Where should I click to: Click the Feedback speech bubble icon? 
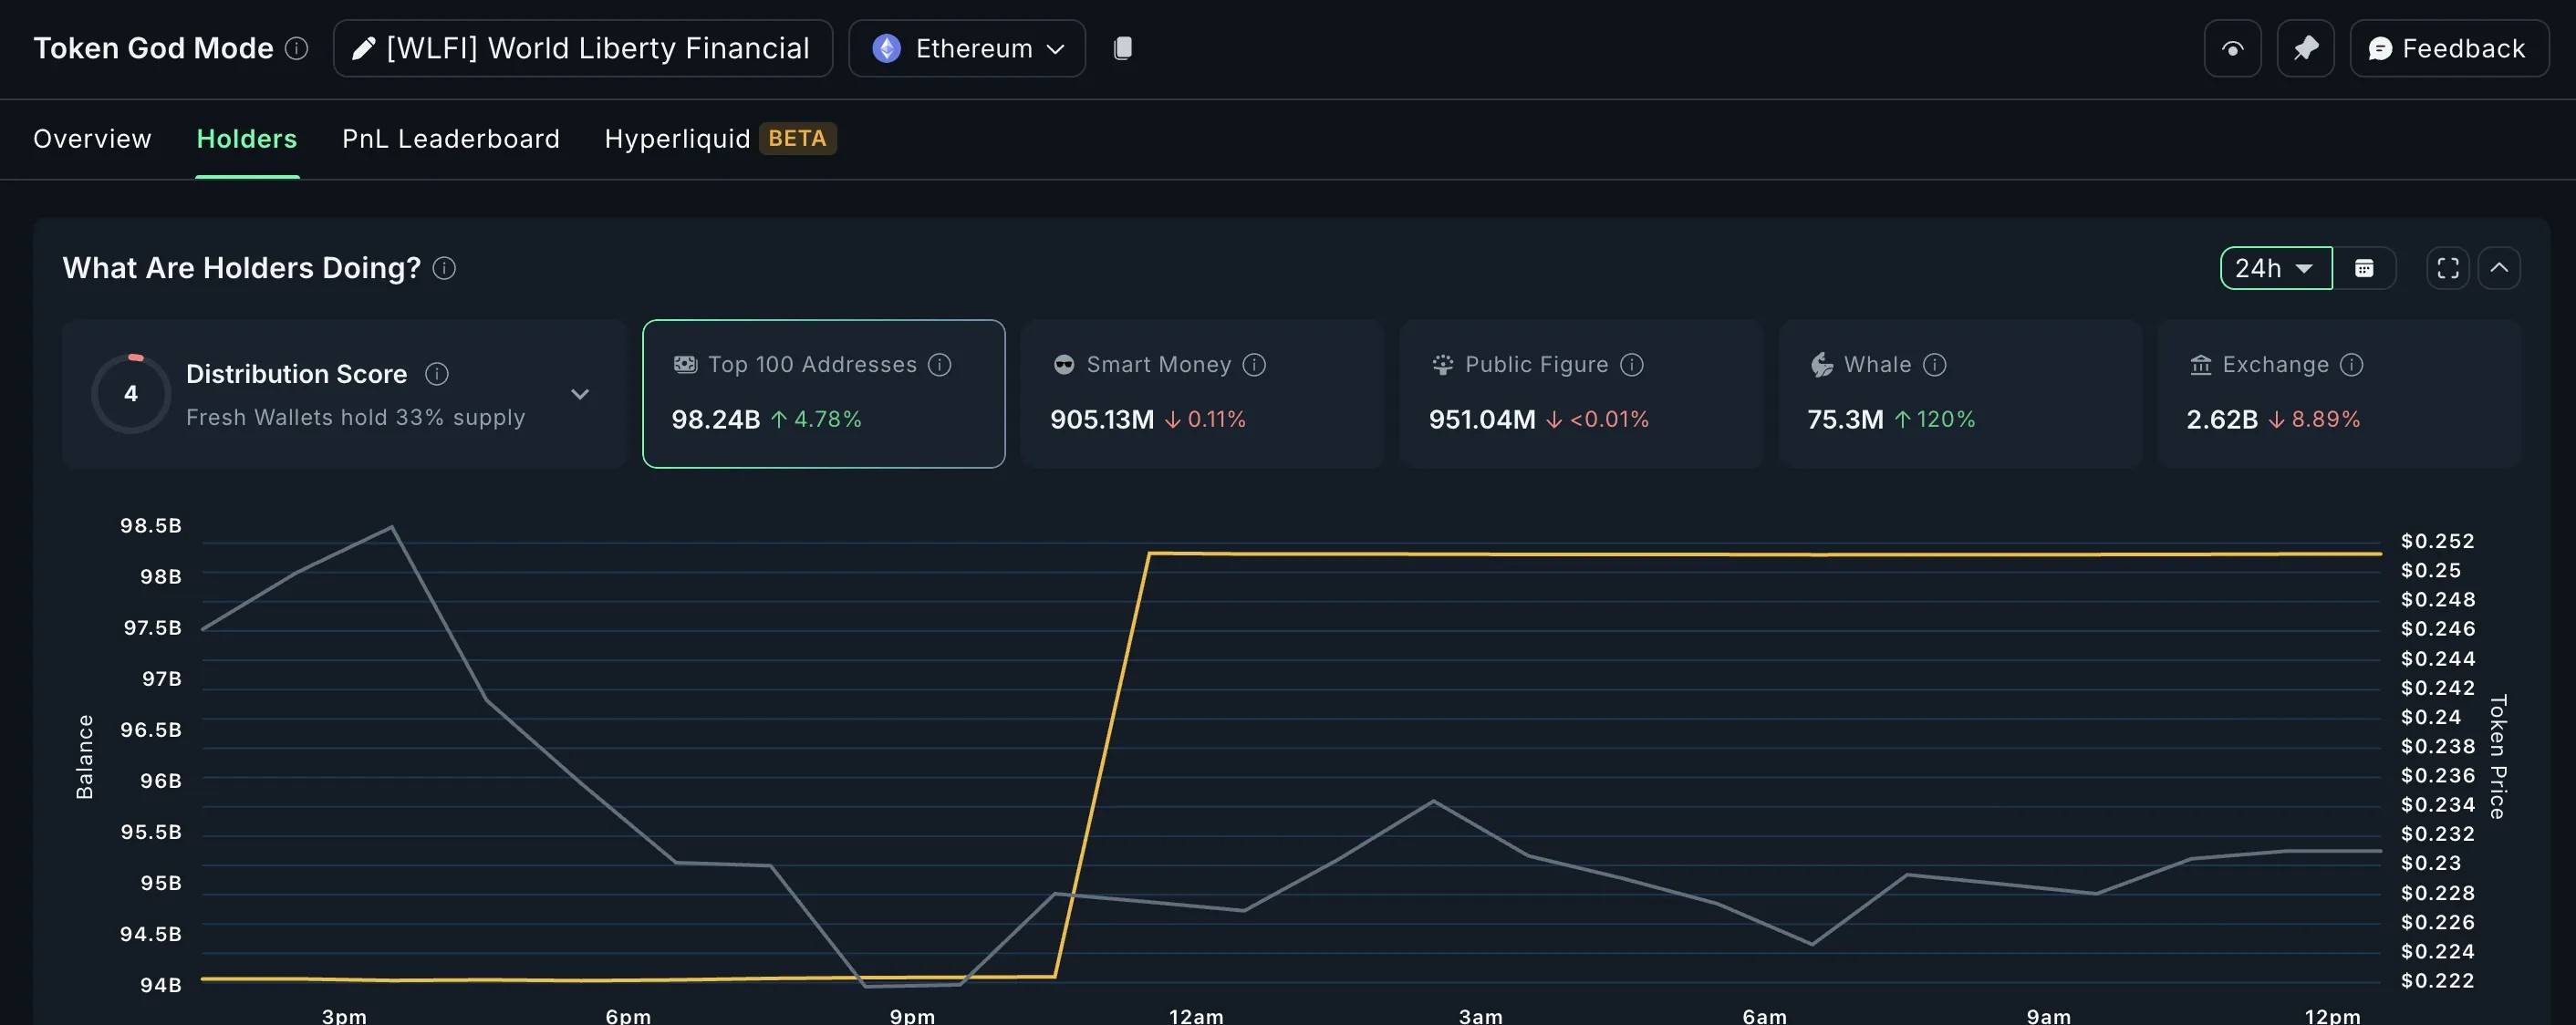pyautogui.click(x=2381, y=48)
